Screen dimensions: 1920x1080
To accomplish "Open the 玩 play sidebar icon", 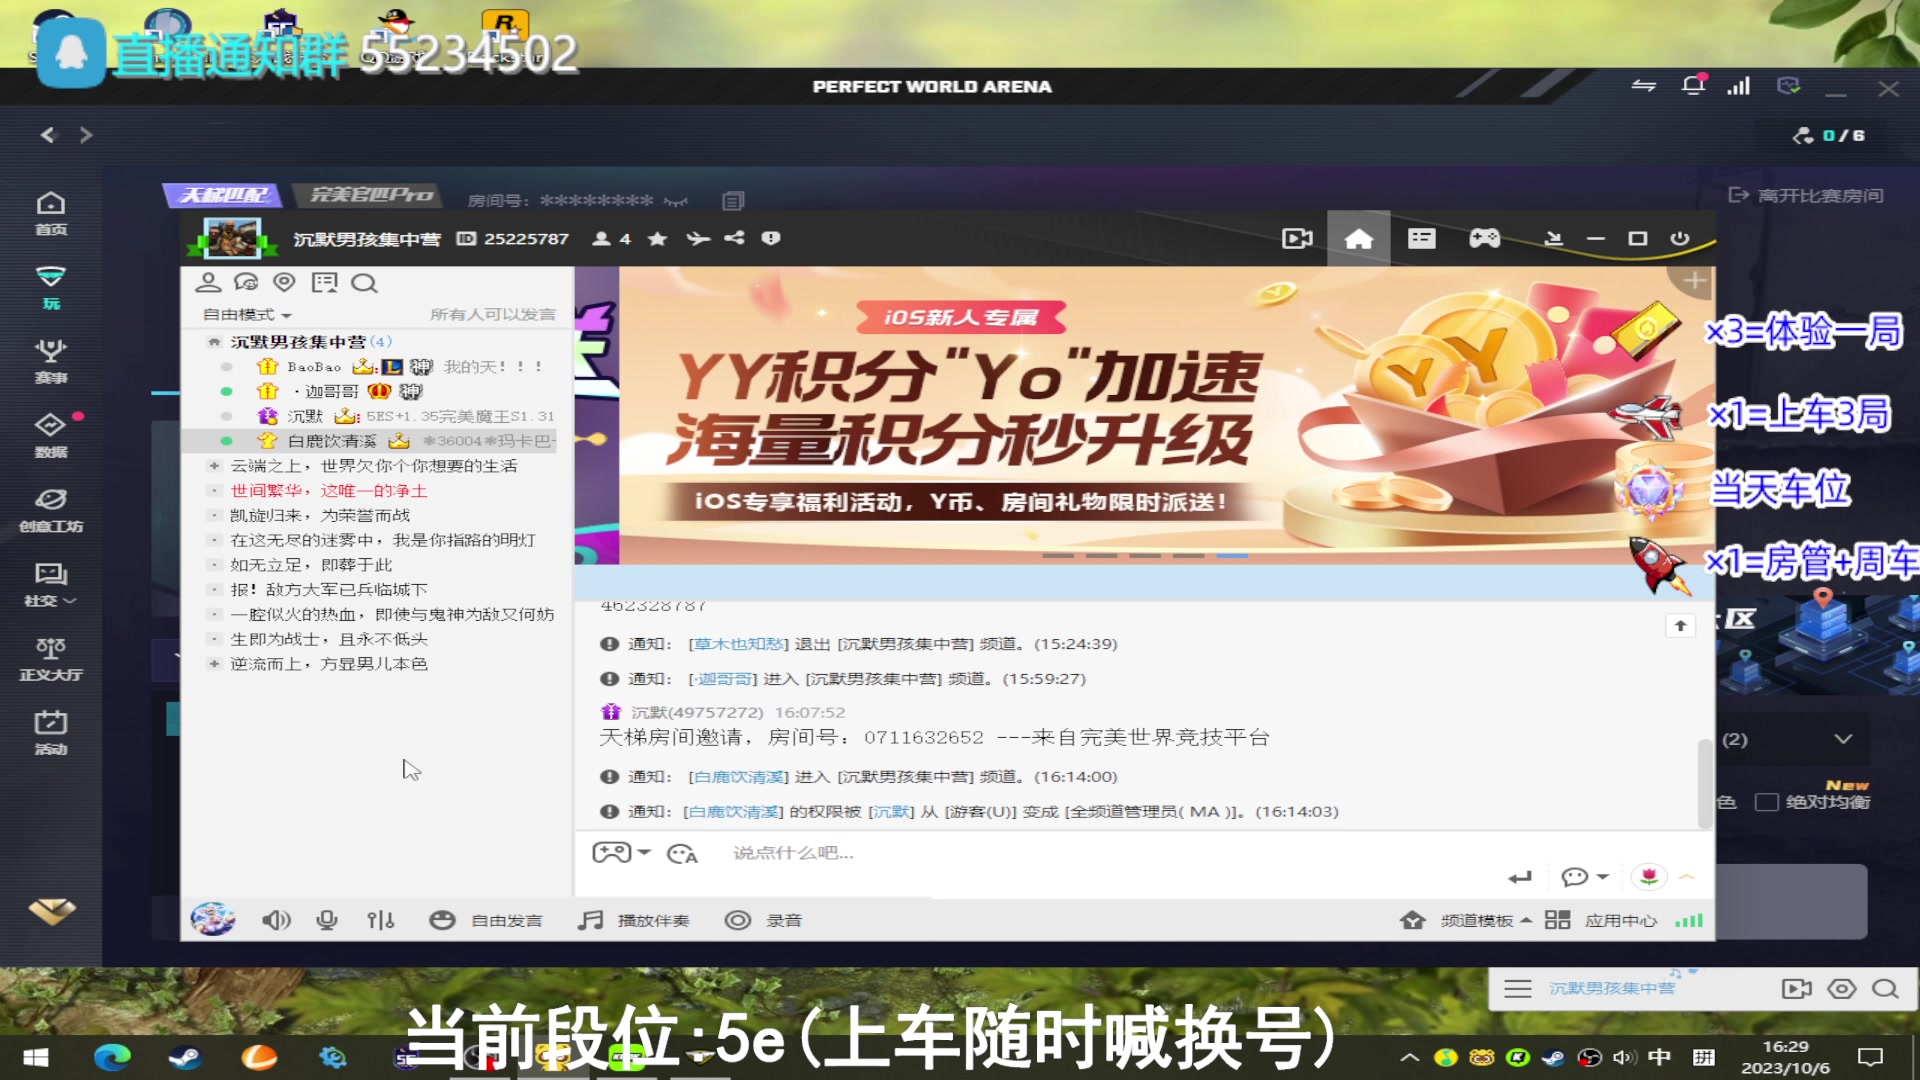I will [x=51, y=287].
